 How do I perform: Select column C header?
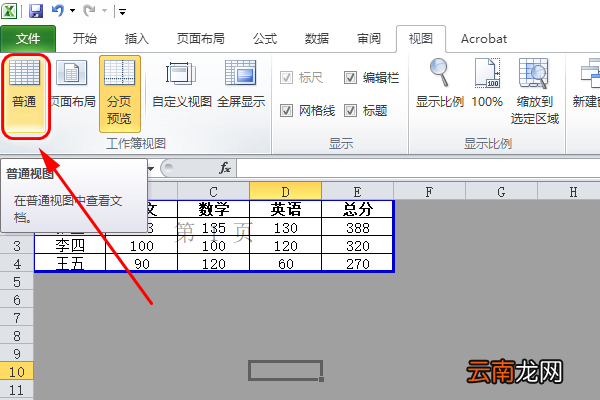point(213,191)
